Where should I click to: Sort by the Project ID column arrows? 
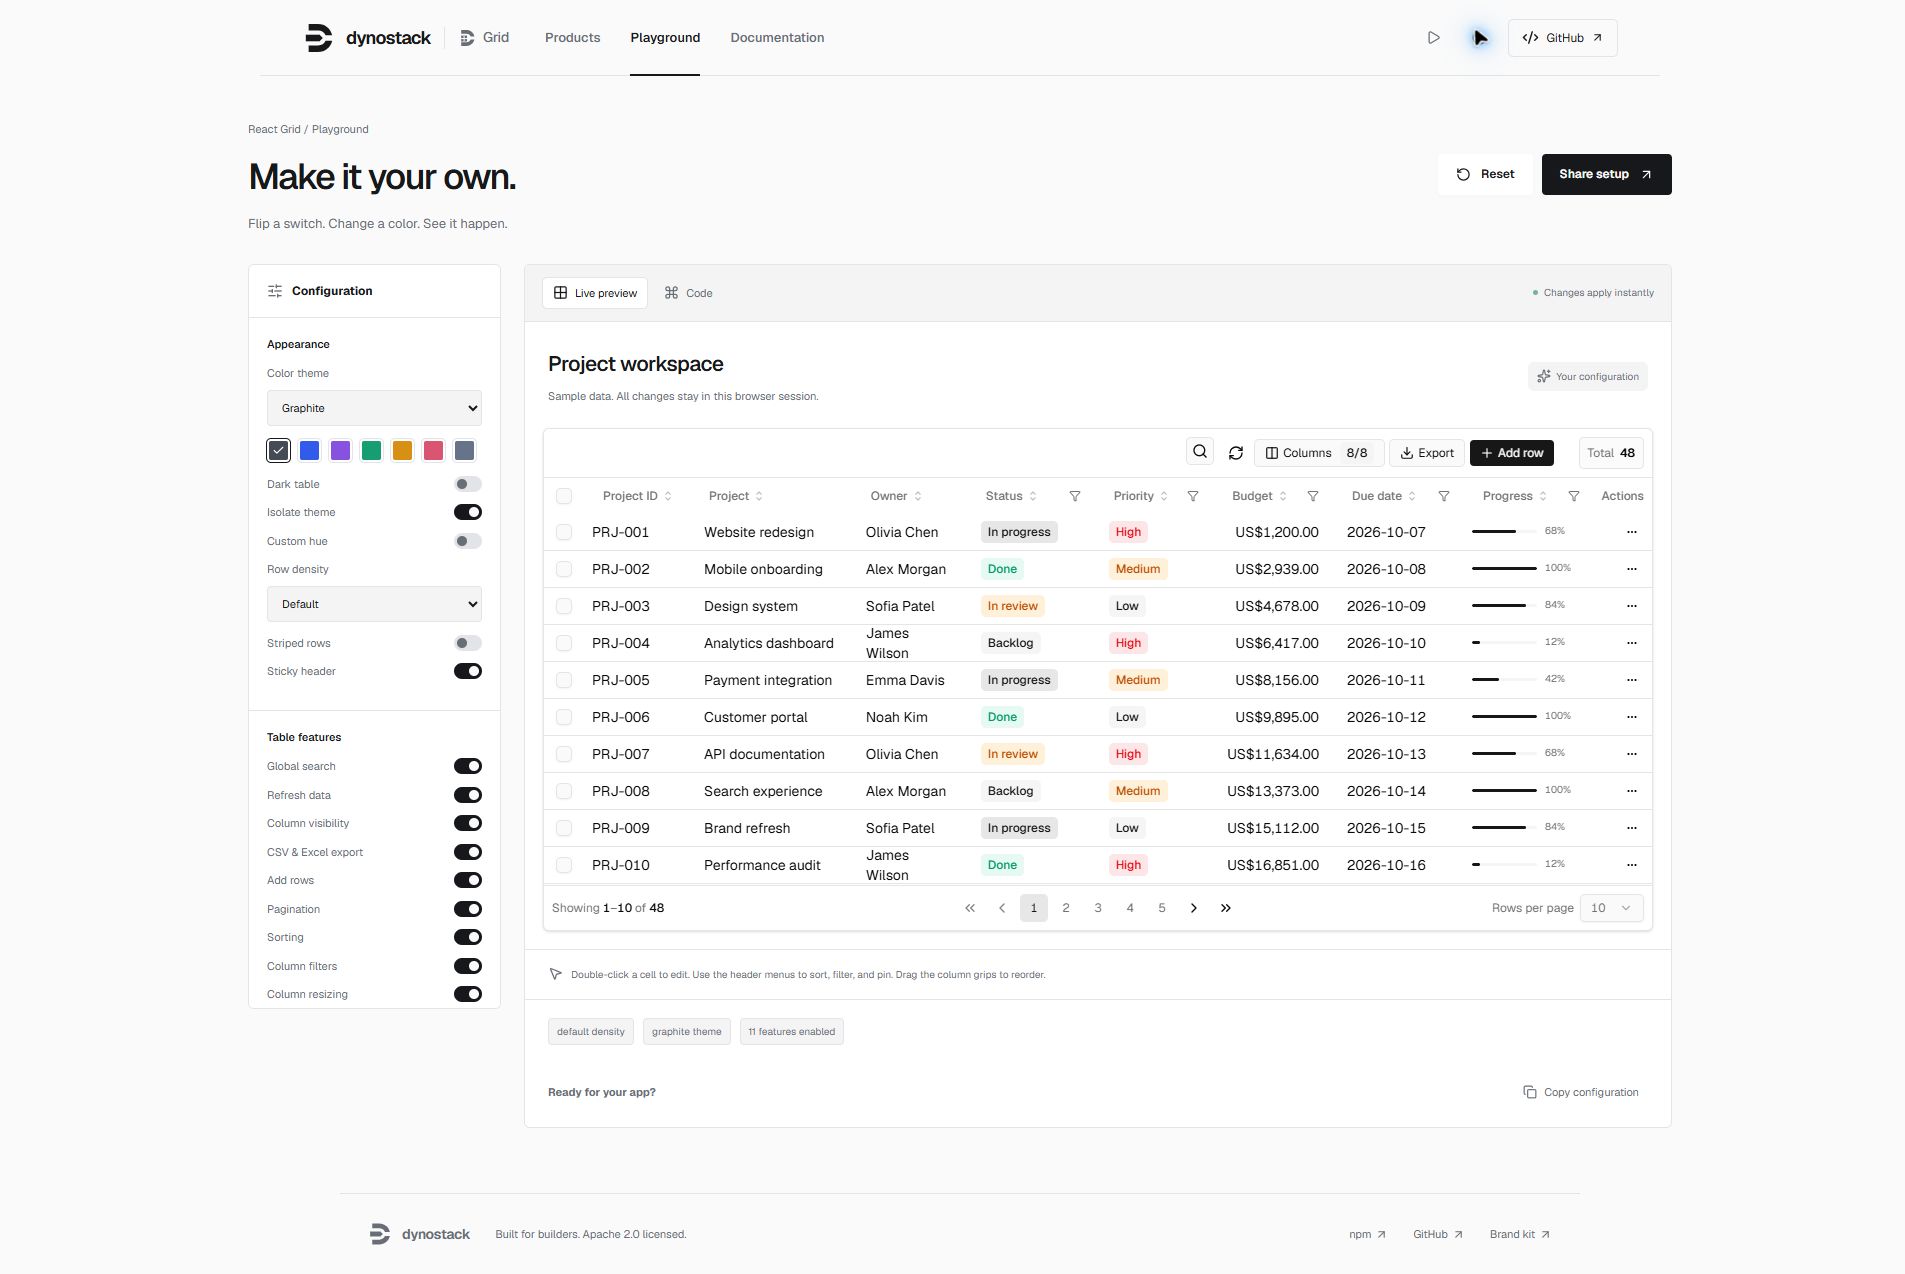tap(668, 496)
